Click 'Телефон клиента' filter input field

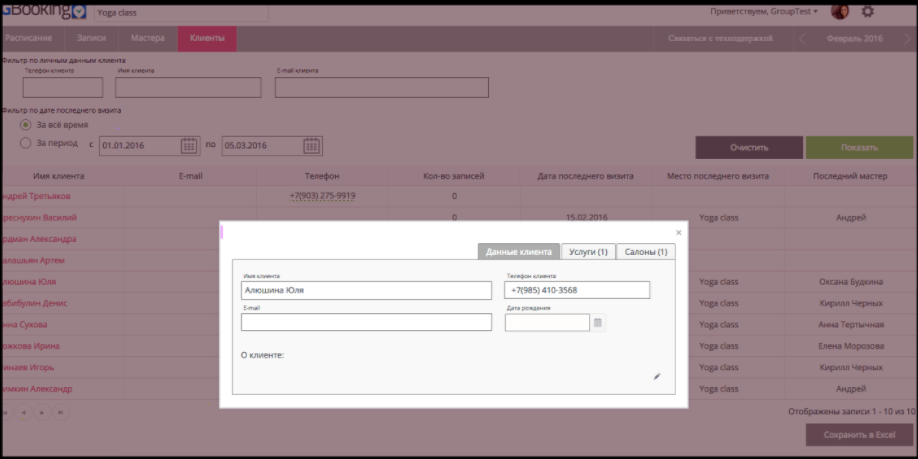click(63, 87)
